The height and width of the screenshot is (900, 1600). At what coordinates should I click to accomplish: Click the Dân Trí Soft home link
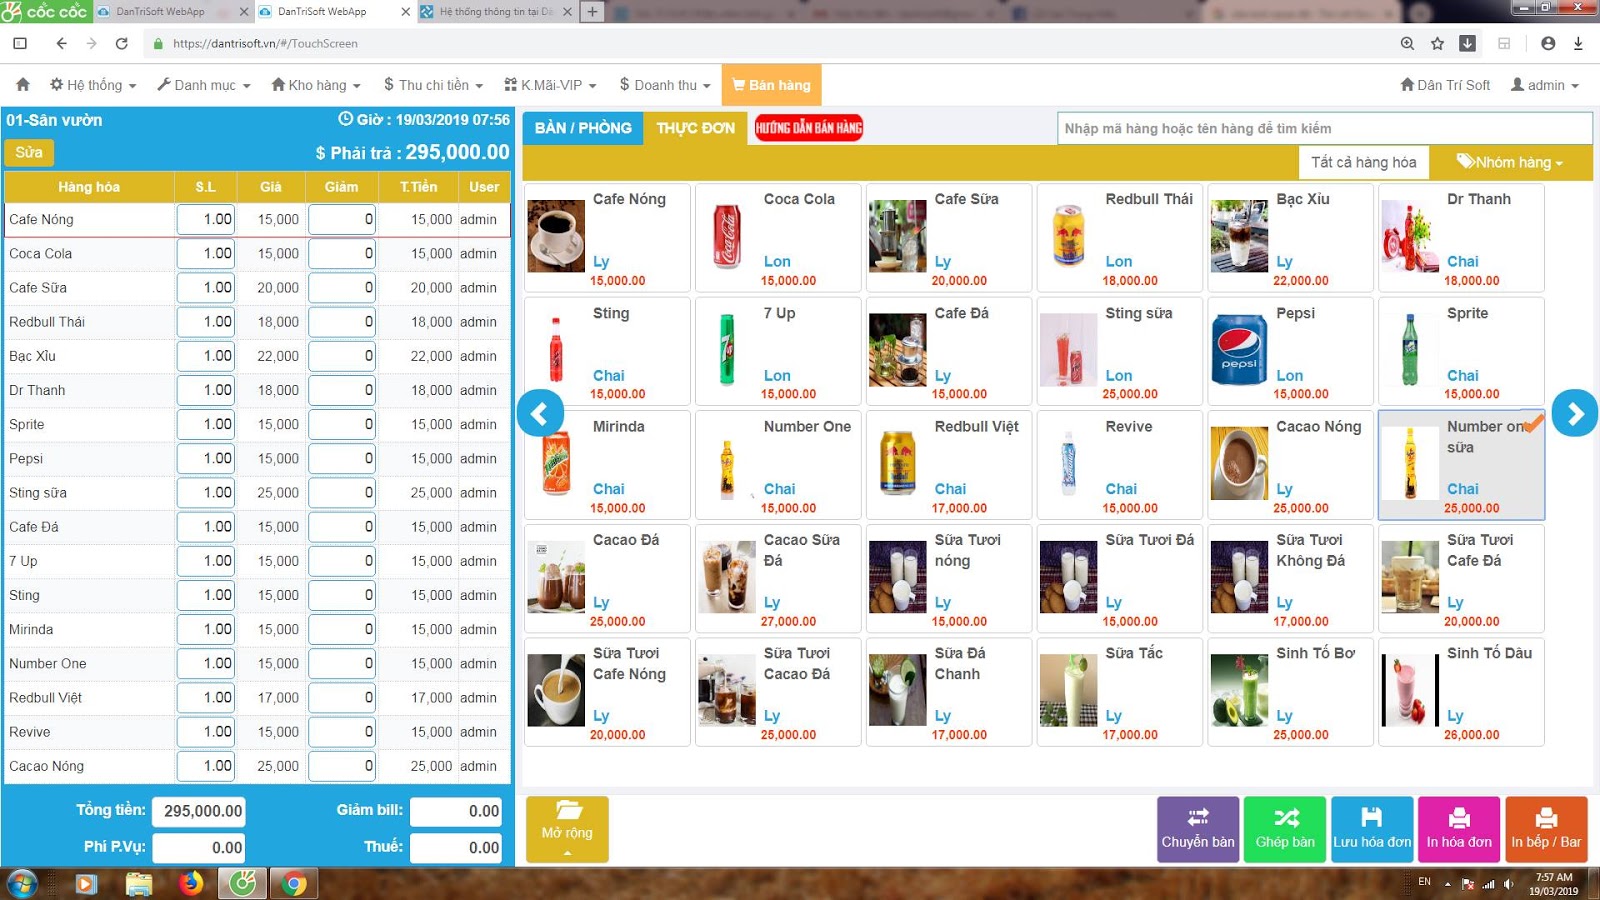pyautogui.click(x=1445, y=85)
